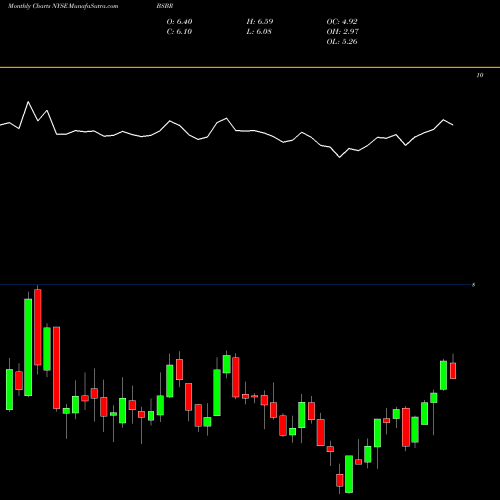Click the 'OL: 5.26' reading
The height and width of the screenshot is (500, 500).
pos(342,42)
